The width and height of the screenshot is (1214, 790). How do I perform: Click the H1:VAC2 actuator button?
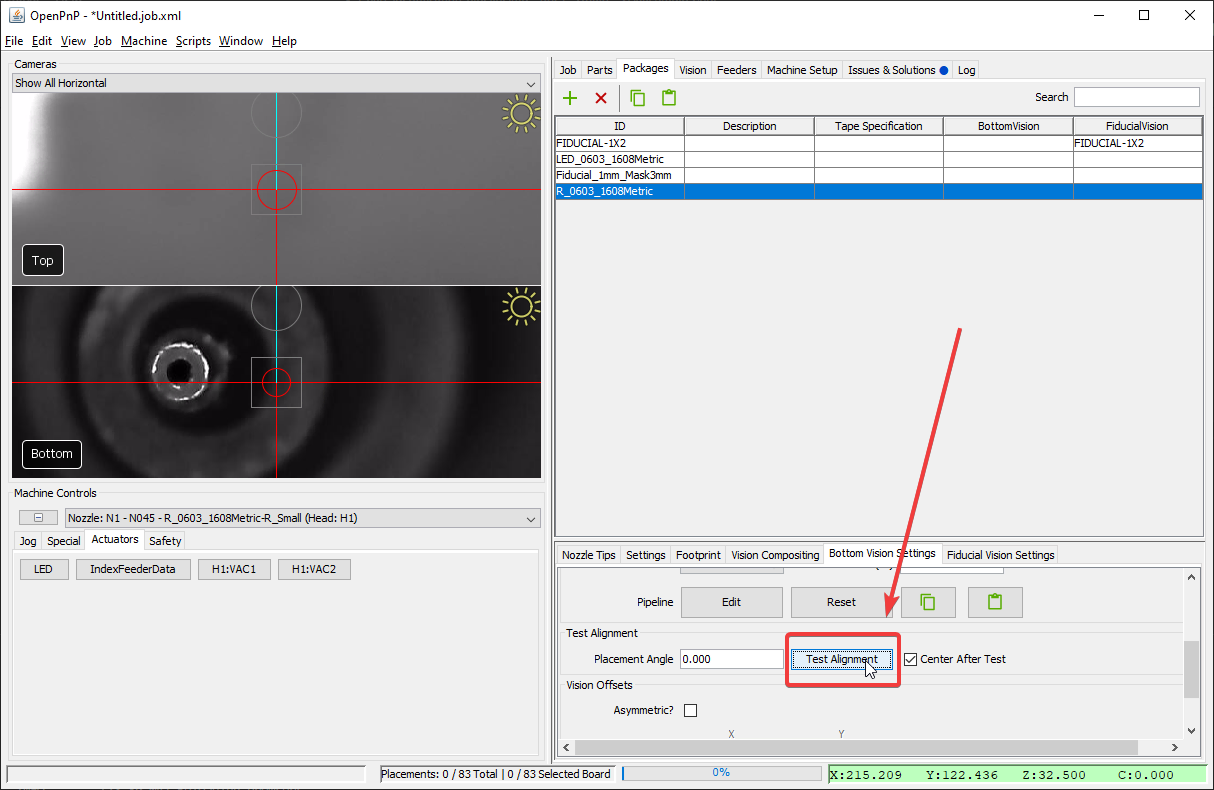tap(314, 569)
